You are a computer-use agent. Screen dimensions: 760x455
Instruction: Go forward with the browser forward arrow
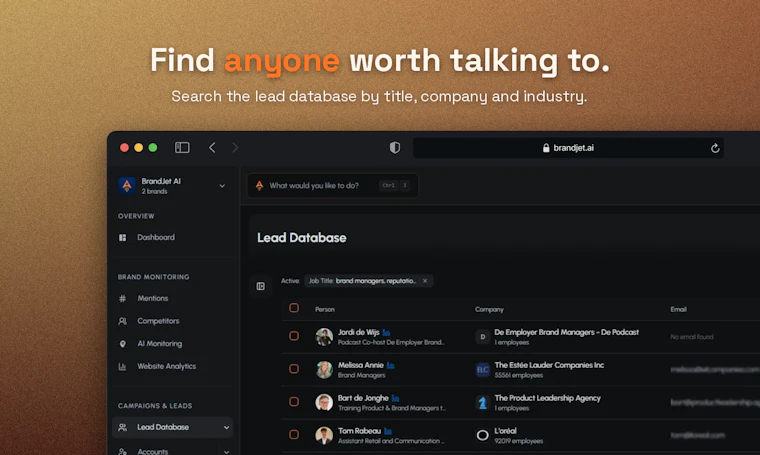point(235,147)
